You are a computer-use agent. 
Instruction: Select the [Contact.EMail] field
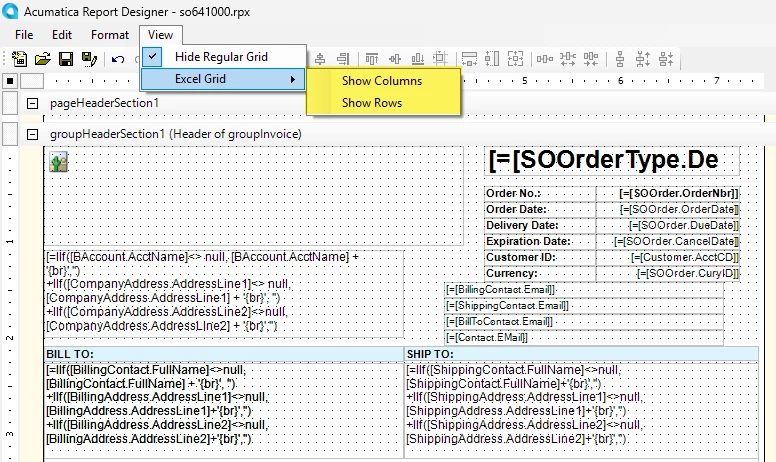(584, 337)
